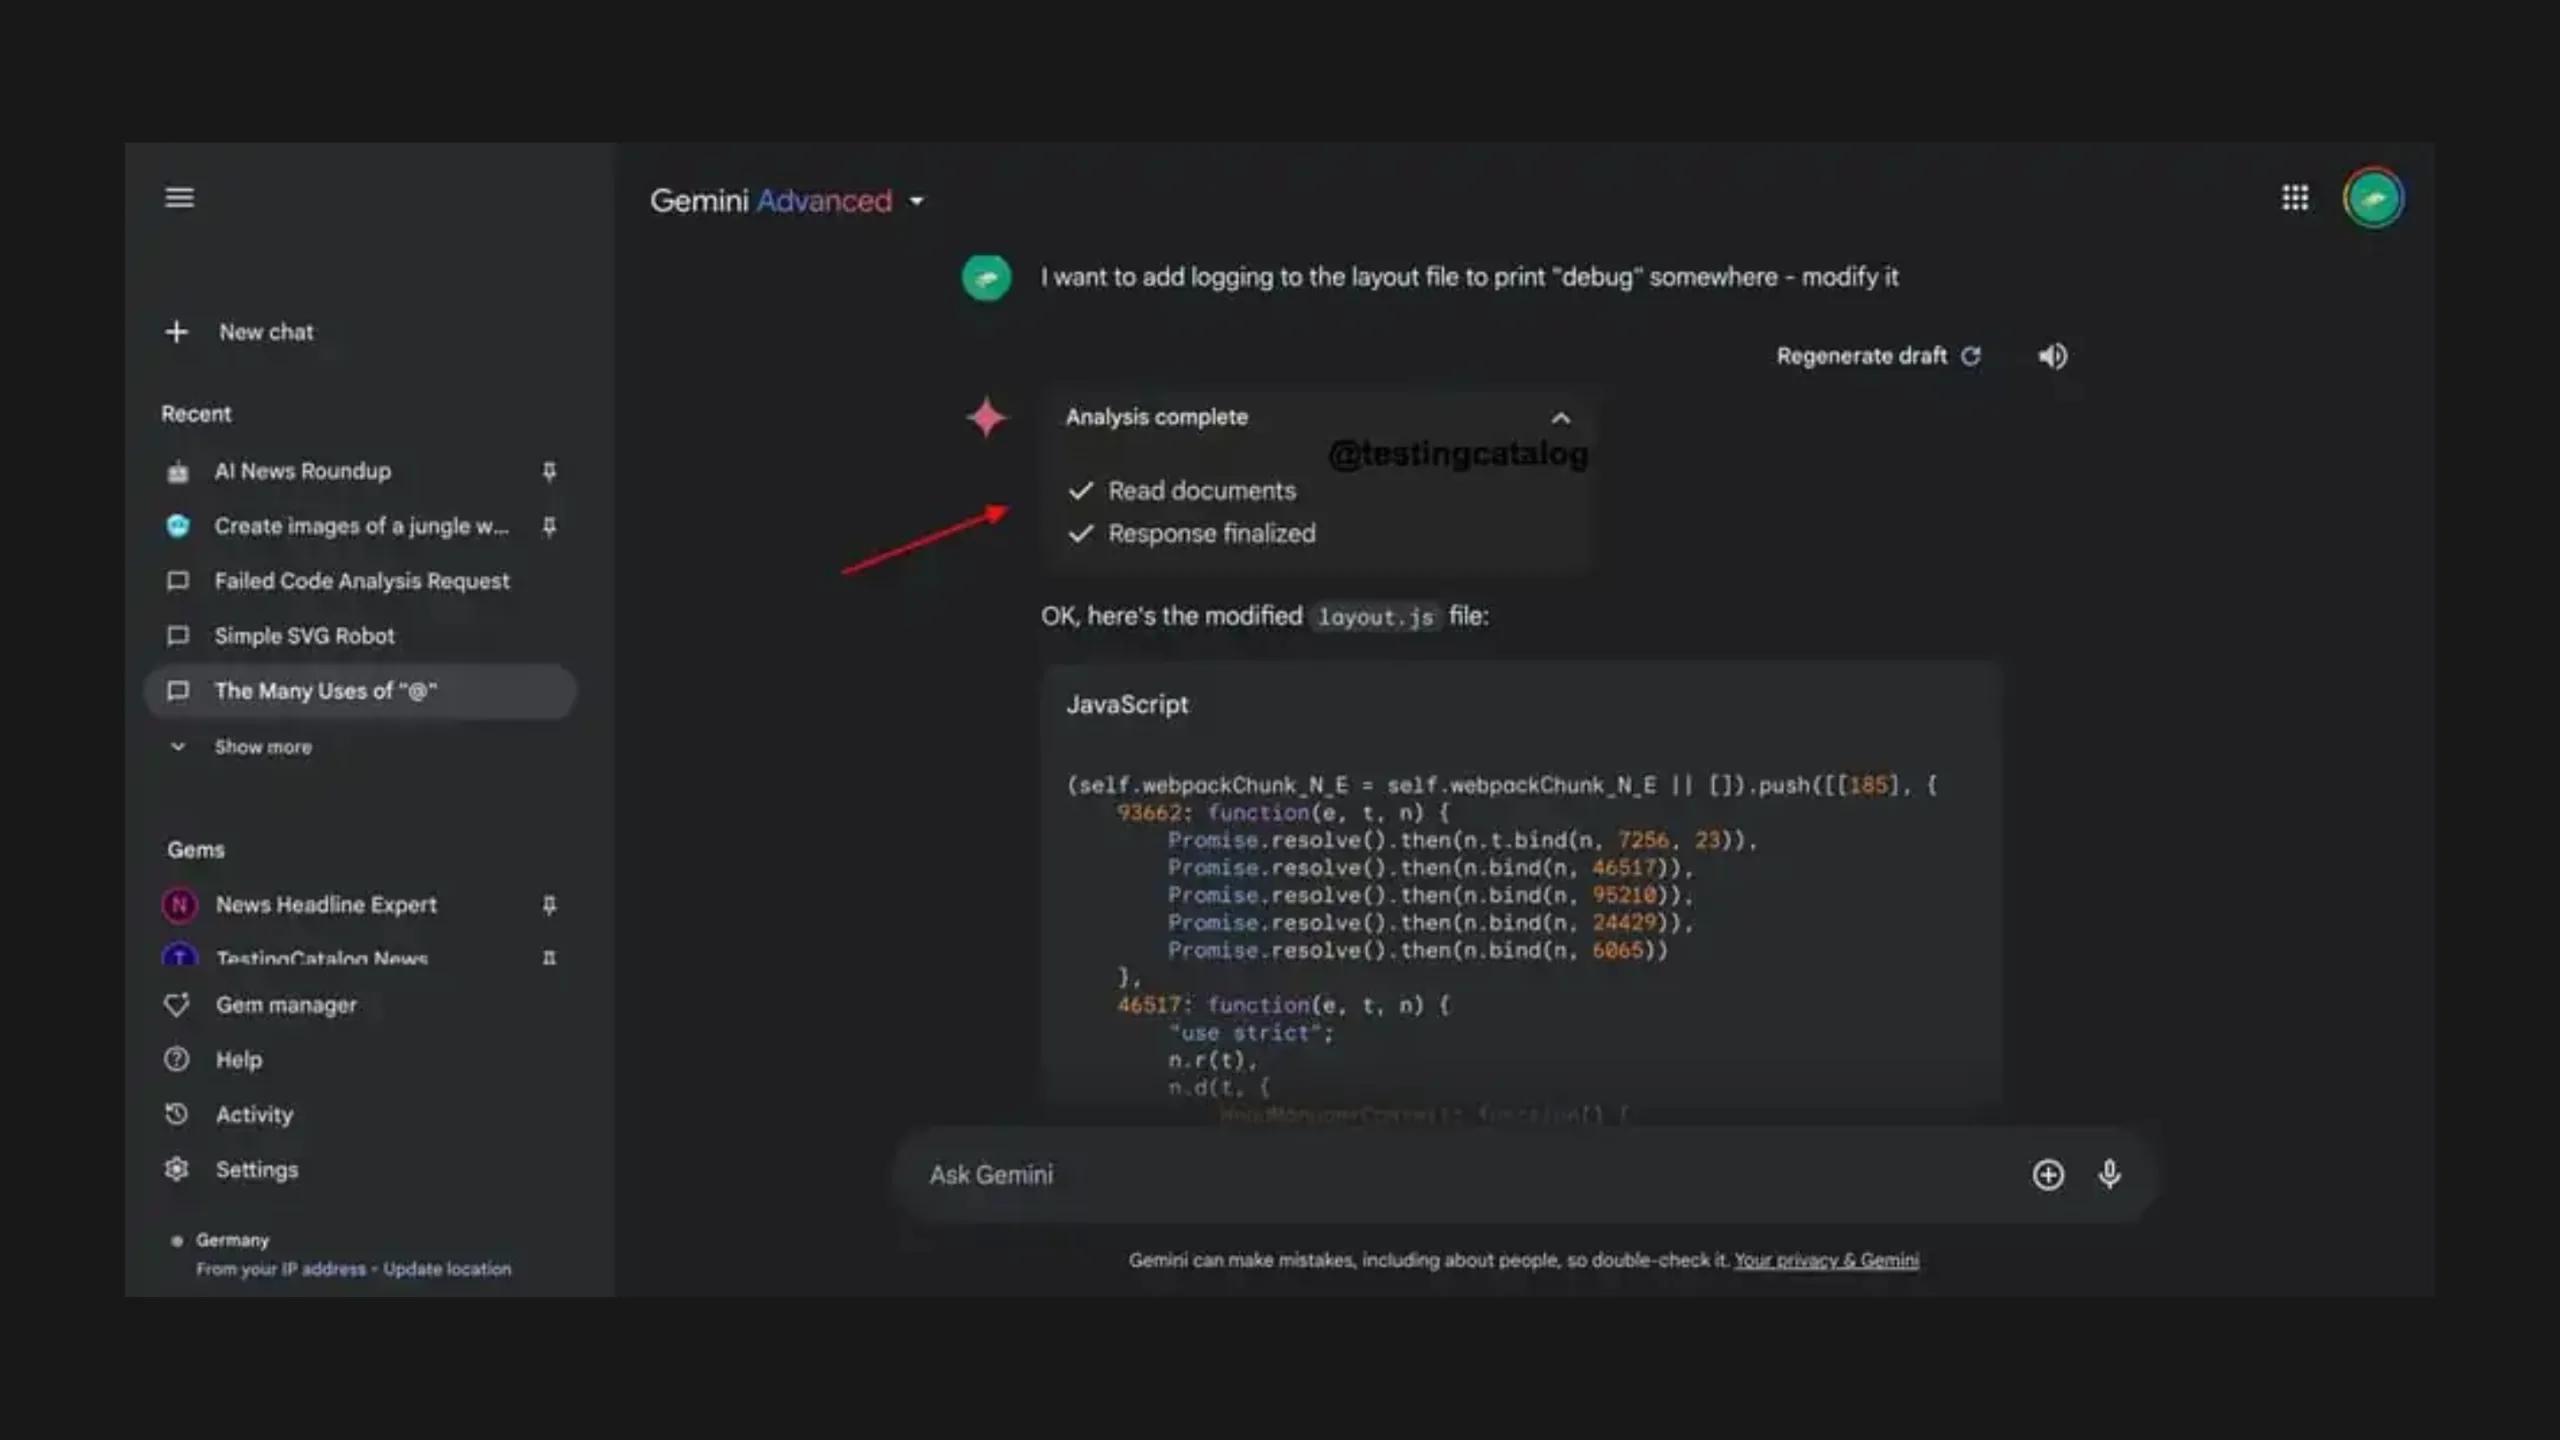This screenshot has height=1440, width=2560.
Task: Unpin the TestingCatalog News gem
Action: tap(549, 958)
